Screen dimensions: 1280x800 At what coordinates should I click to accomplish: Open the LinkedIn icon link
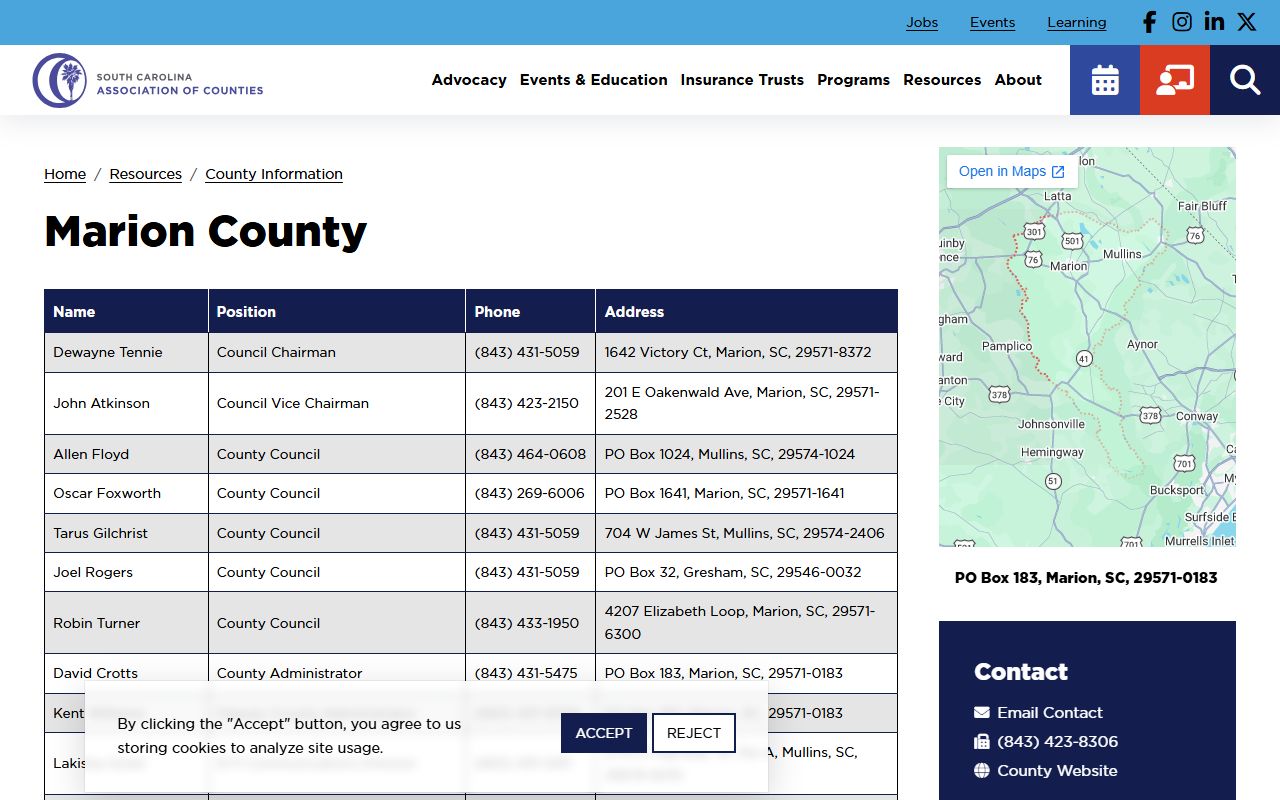point(1214,22)
